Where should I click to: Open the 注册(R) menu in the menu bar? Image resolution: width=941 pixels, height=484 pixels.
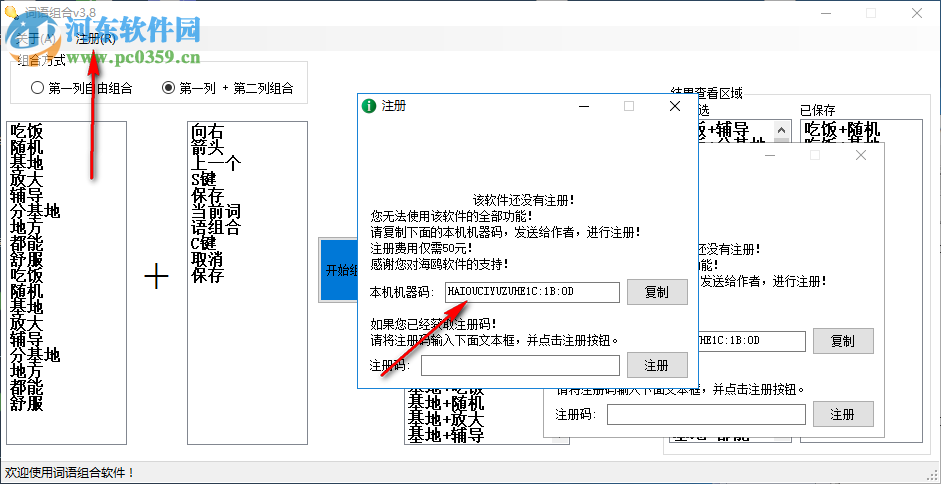tap(95, 39)
